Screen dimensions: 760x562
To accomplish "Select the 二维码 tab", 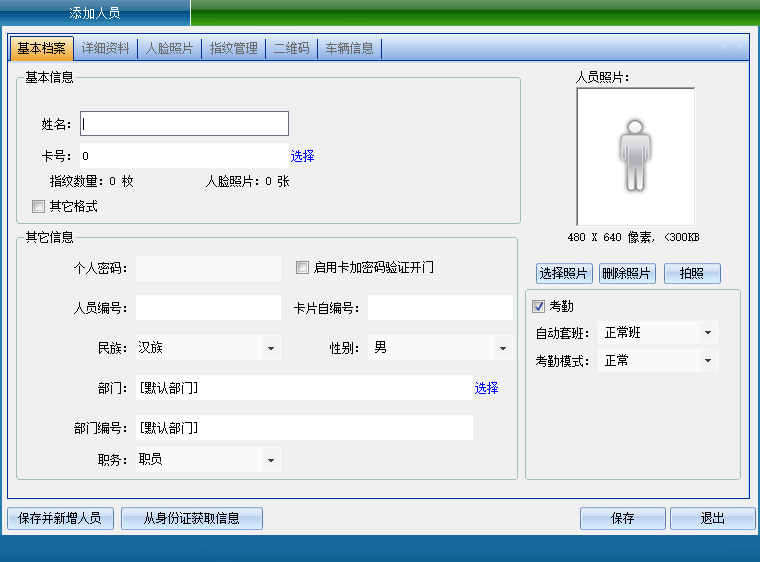I will point(291,48).
